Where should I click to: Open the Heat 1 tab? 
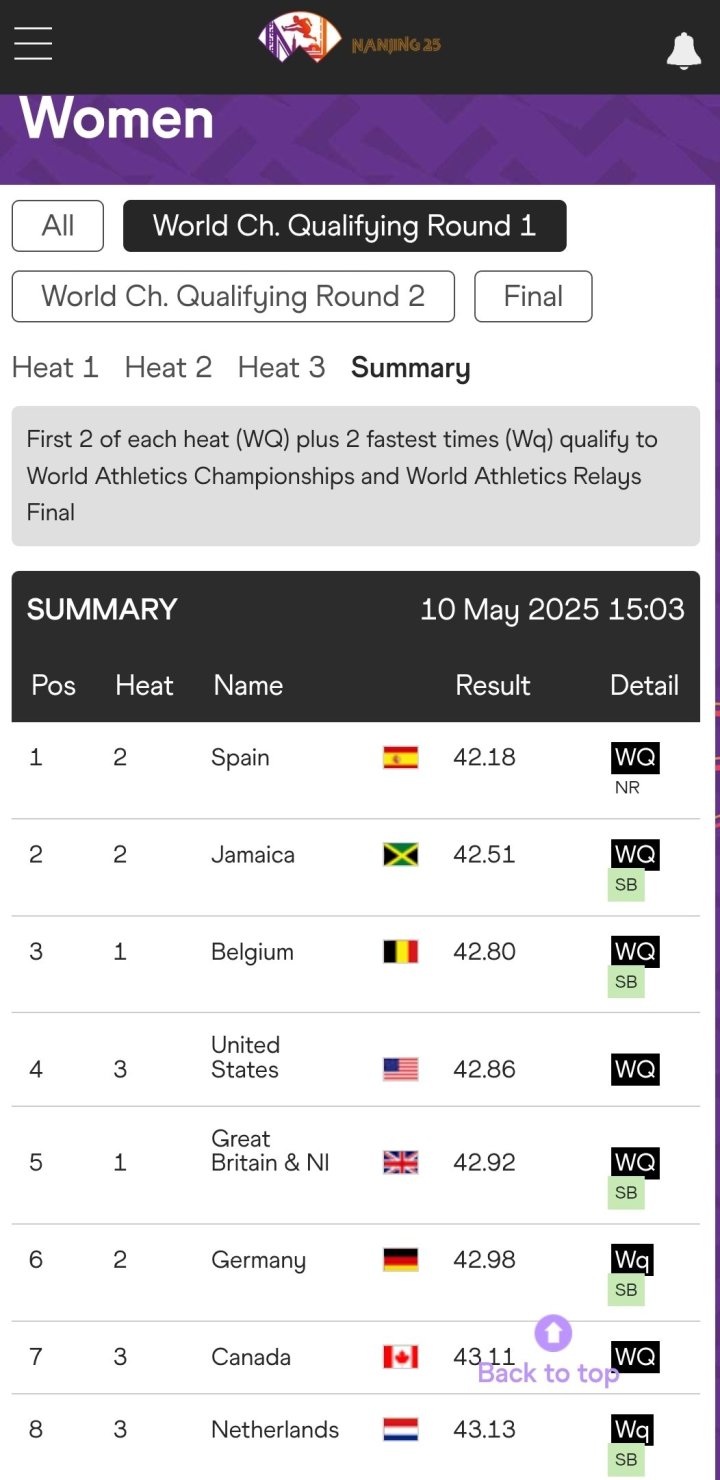tap(55, 368)
